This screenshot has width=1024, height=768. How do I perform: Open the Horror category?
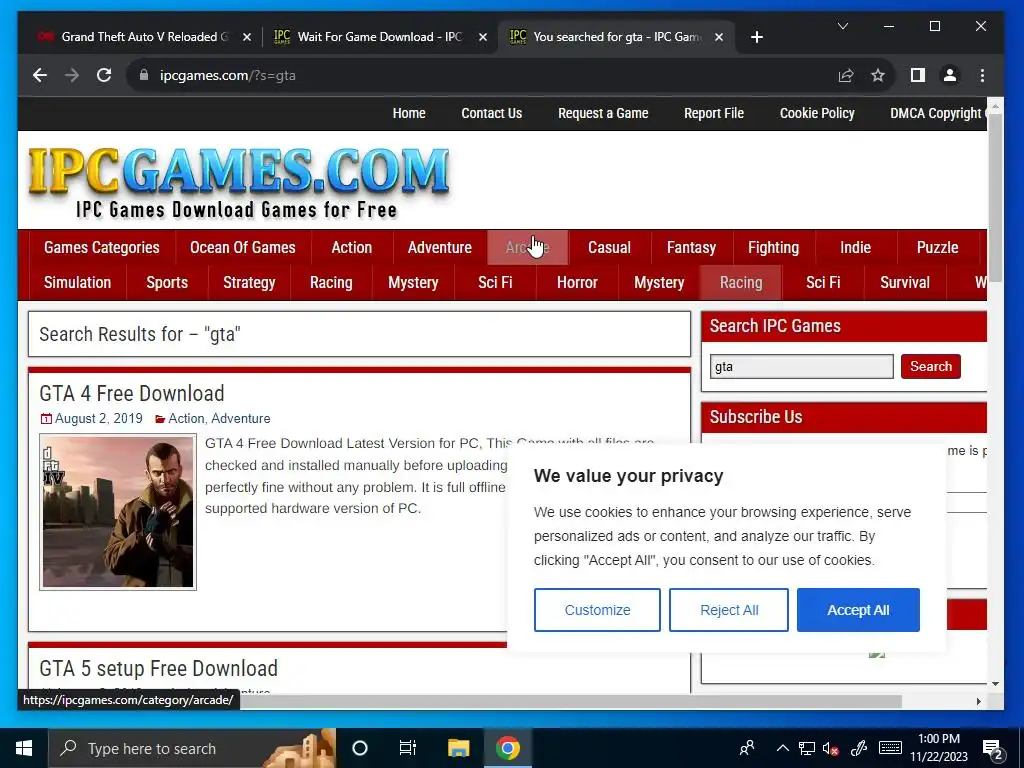(577, 283)
